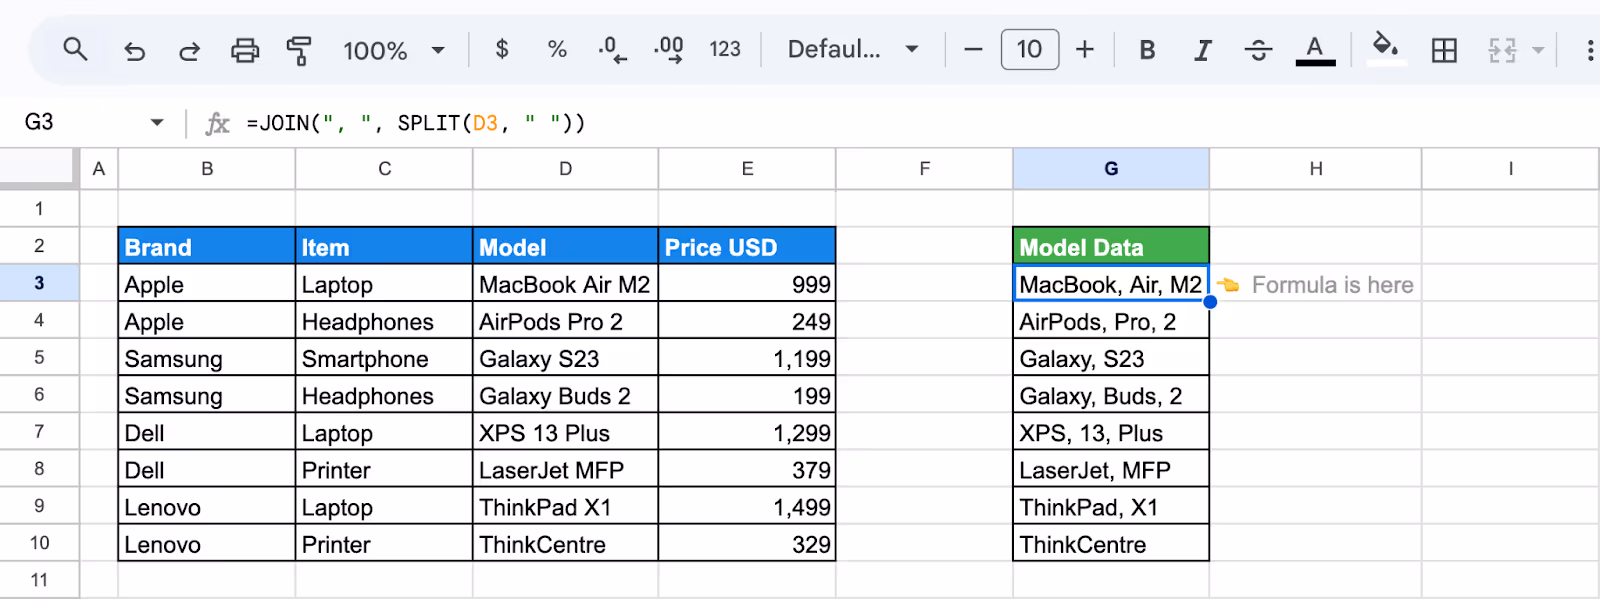Click the Redo arrow icon
The height and width of the screenshot is (599, 1600).
(x=189, y=50)
